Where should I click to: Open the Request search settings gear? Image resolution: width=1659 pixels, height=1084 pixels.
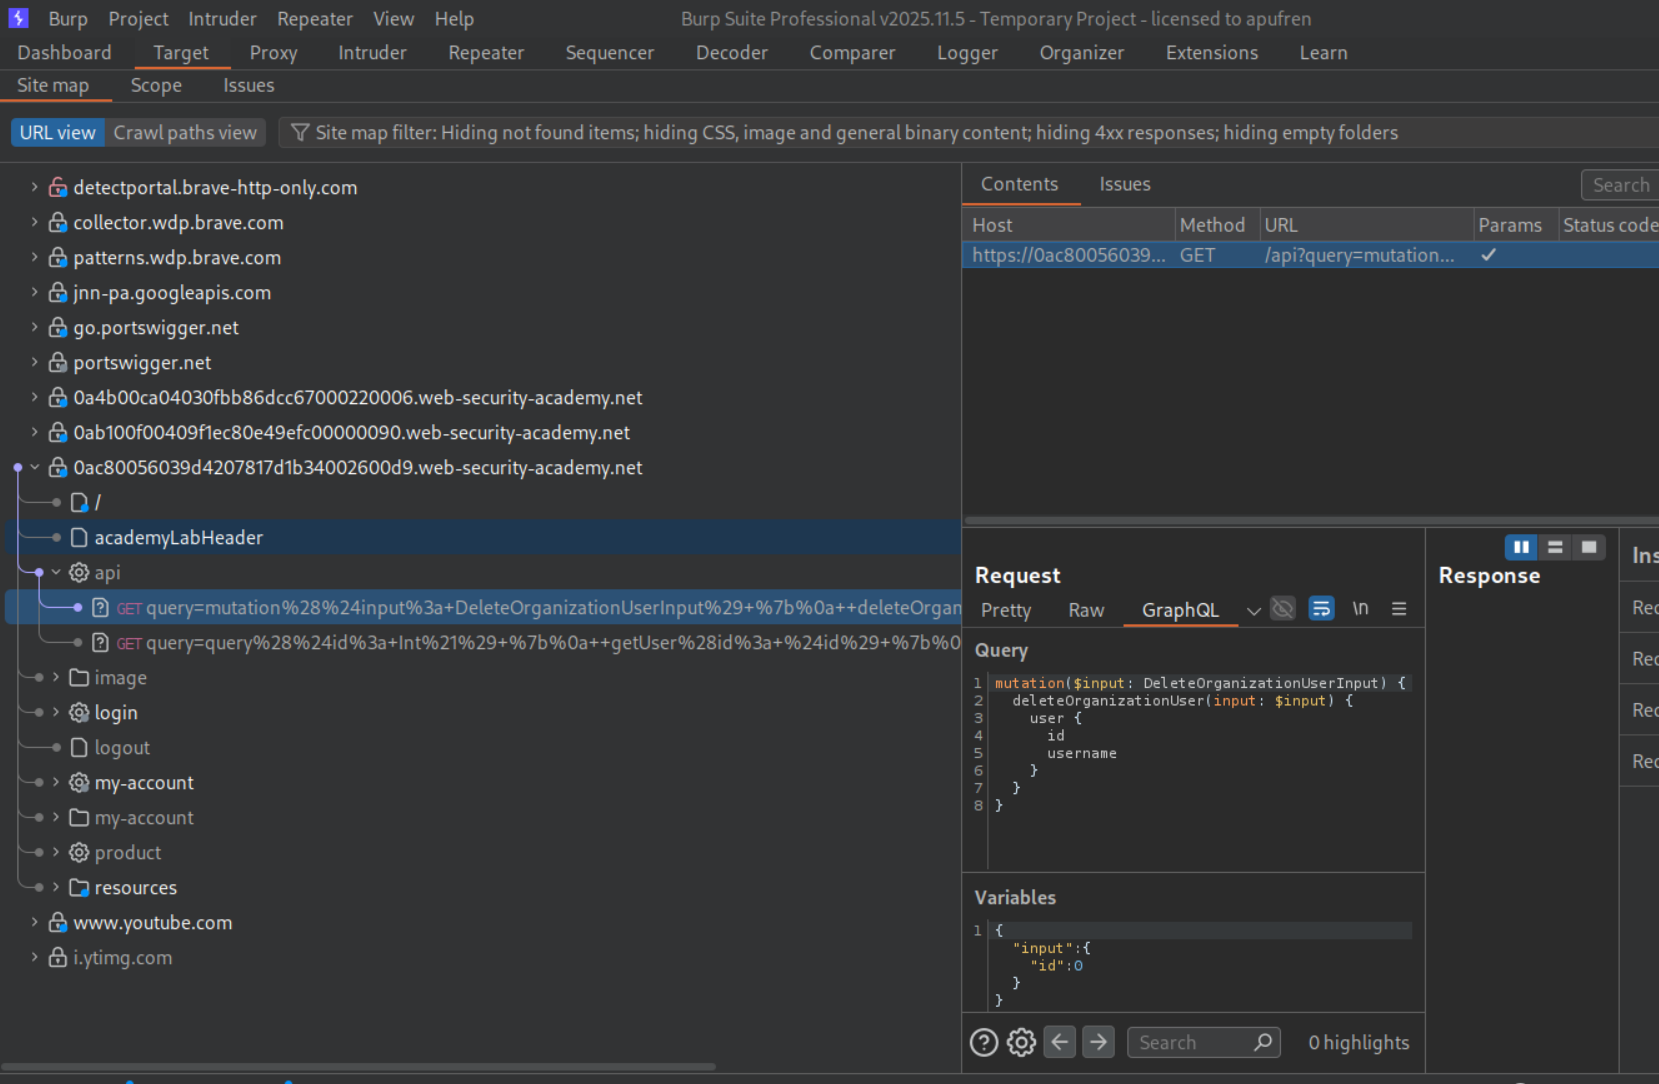pos(1021,1043)
